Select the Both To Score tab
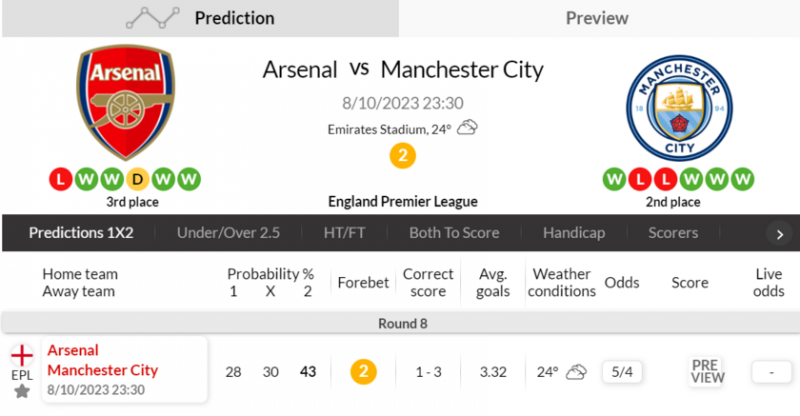800x416 pixels. coord(454,233)
